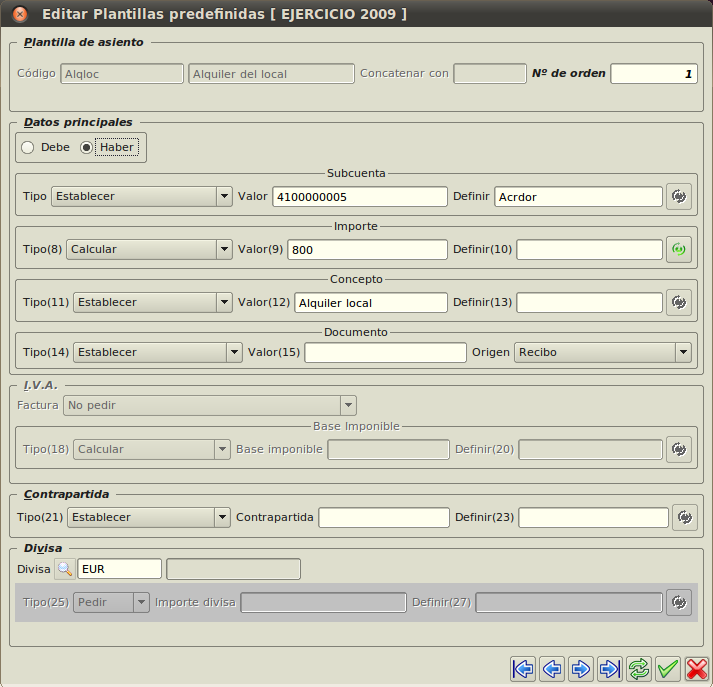Viewport: 713px width, 687px height.
Task: Click the green accept and continue arrows
Action: point(639,669)
